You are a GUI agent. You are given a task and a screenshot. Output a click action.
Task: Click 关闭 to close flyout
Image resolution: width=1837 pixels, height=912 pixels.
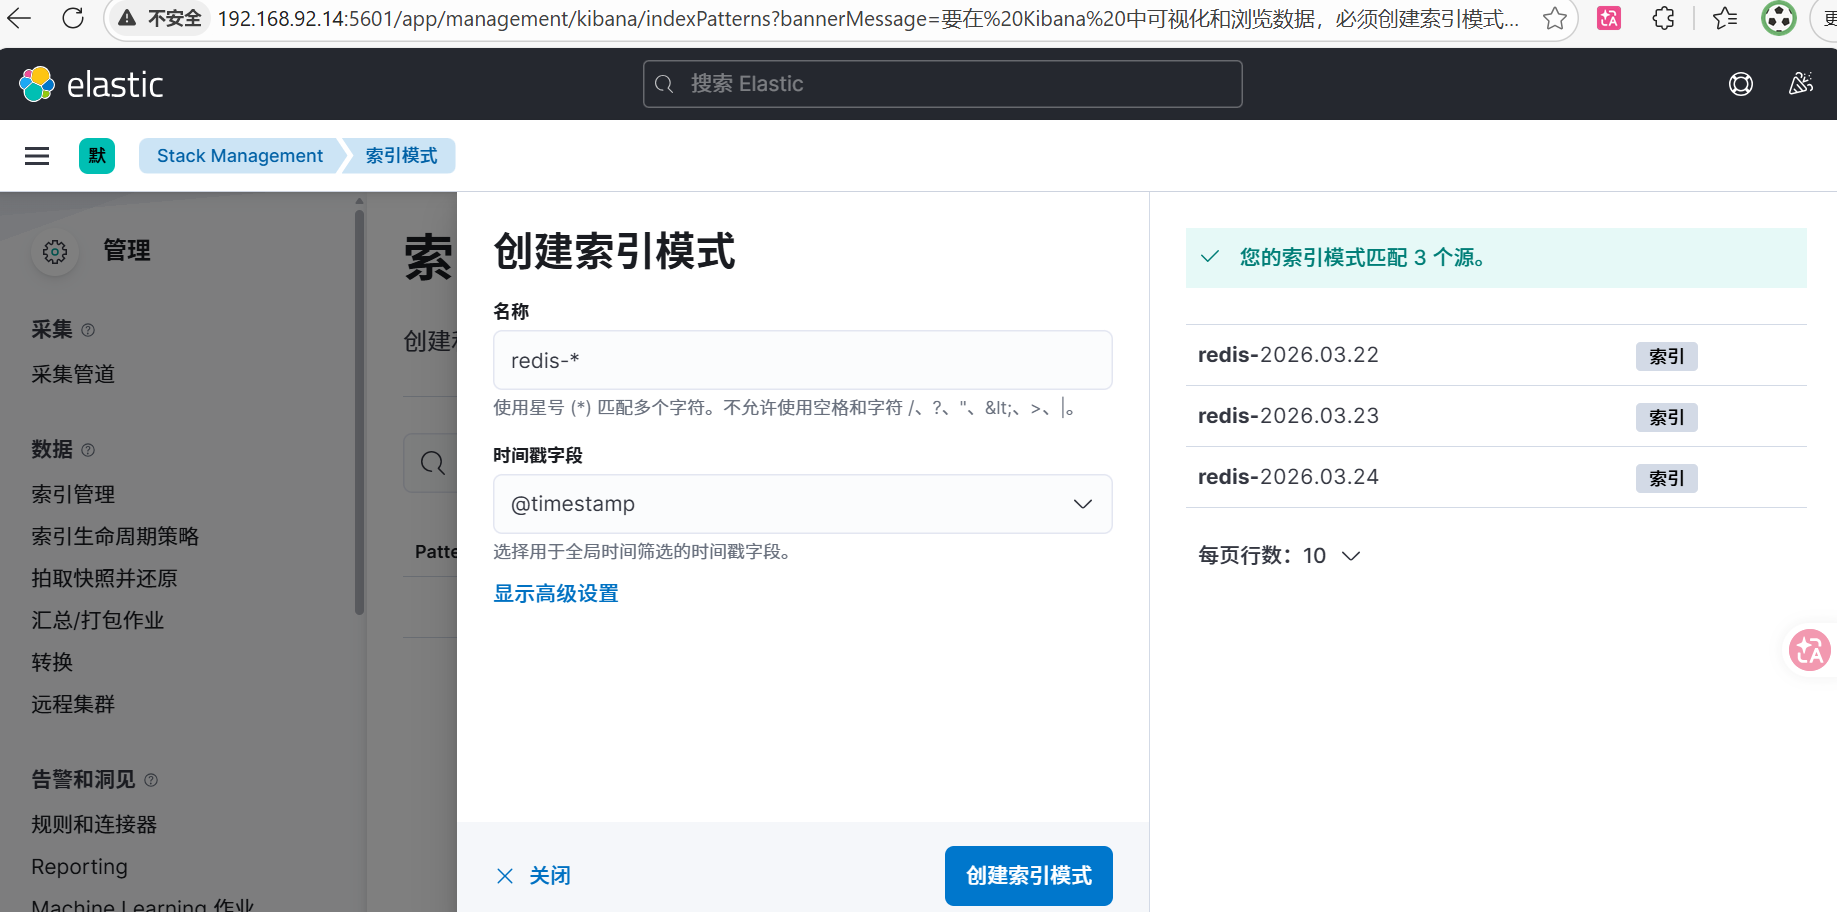[x=550, y=876]
